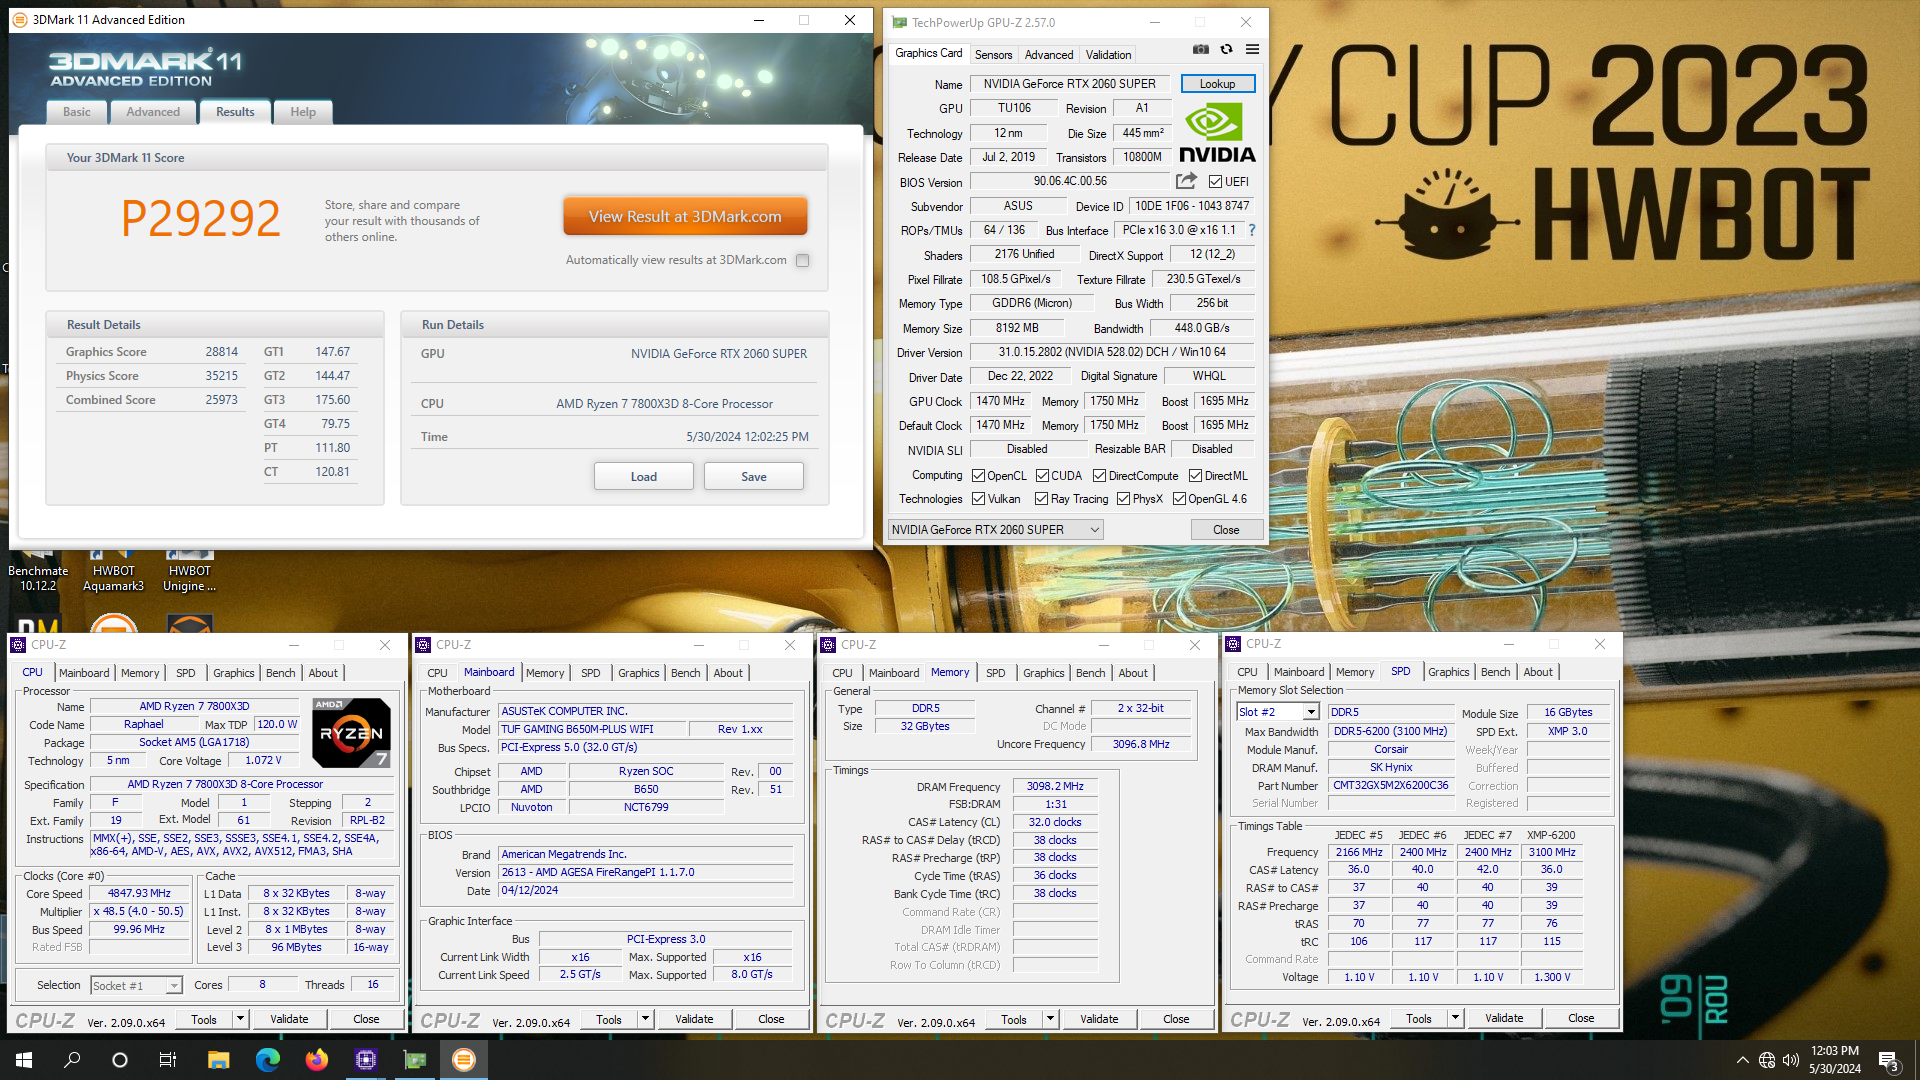The image size is (1920, 1080).
Task: Open the Bench tab in the CPU-Z Memory window
Action: click(x=1090, y=673)
